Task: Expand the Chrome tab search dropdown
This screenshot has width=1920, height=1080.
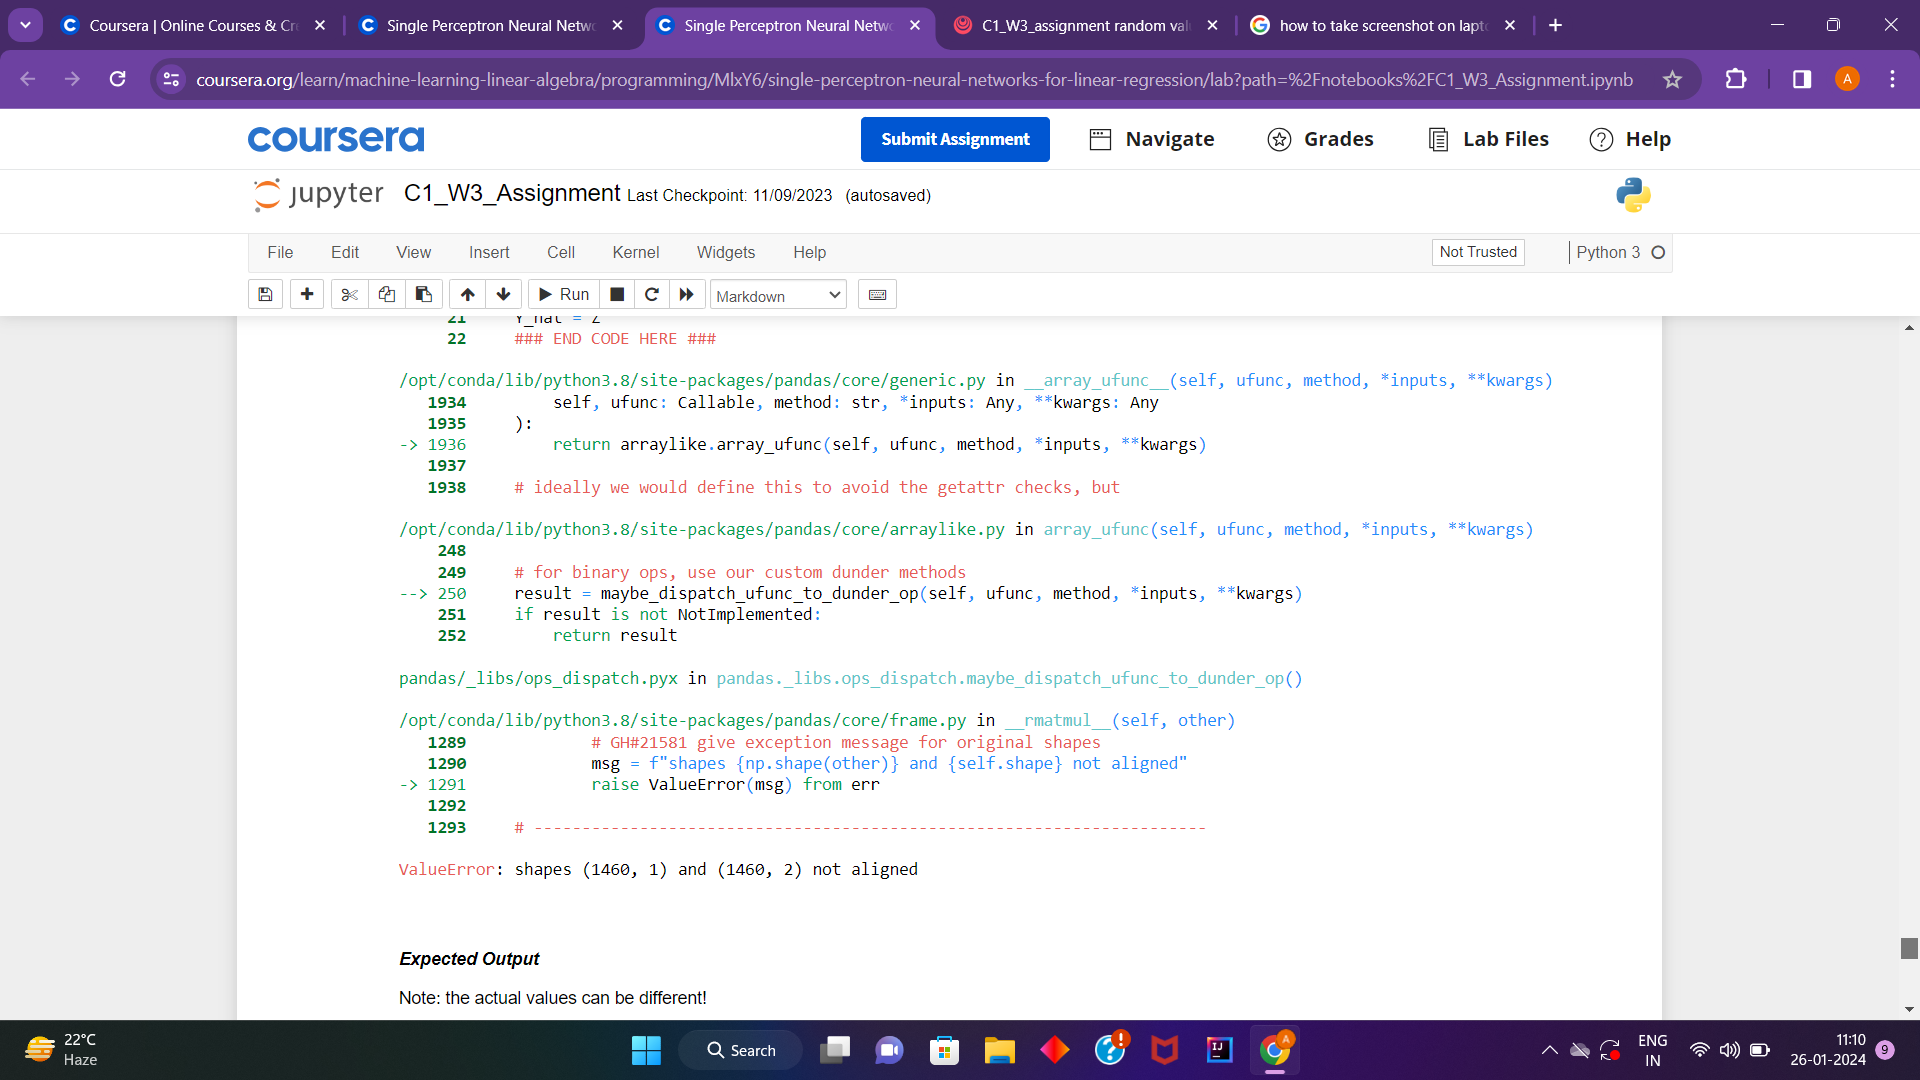Action: coord(25,25)
